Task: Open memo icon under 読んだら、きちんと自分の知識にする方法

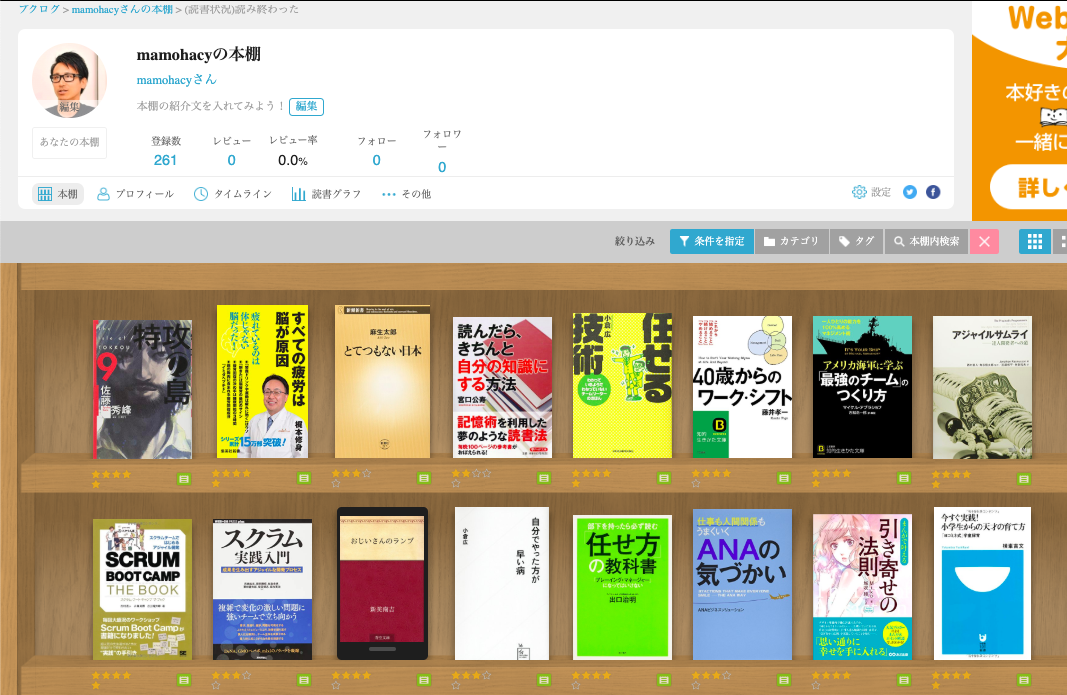Action: (544, 479)
